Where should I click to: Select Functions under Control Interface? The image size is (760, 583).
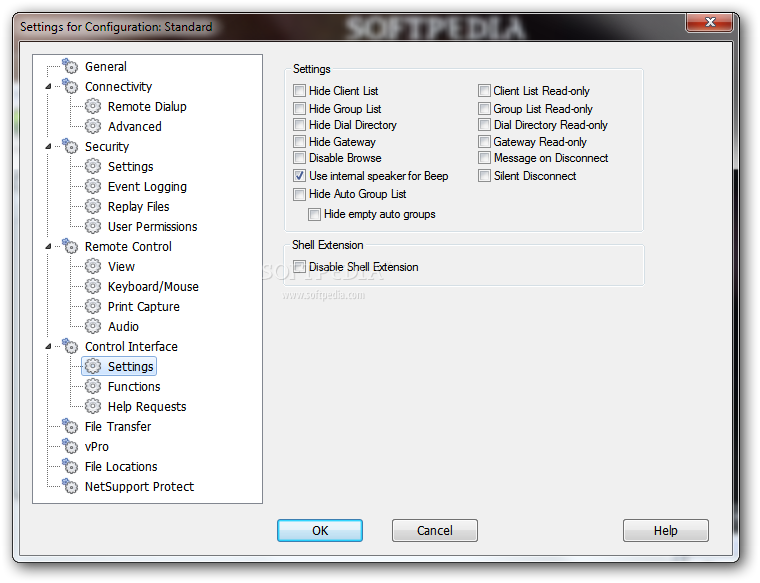click(x=134, y=387)
